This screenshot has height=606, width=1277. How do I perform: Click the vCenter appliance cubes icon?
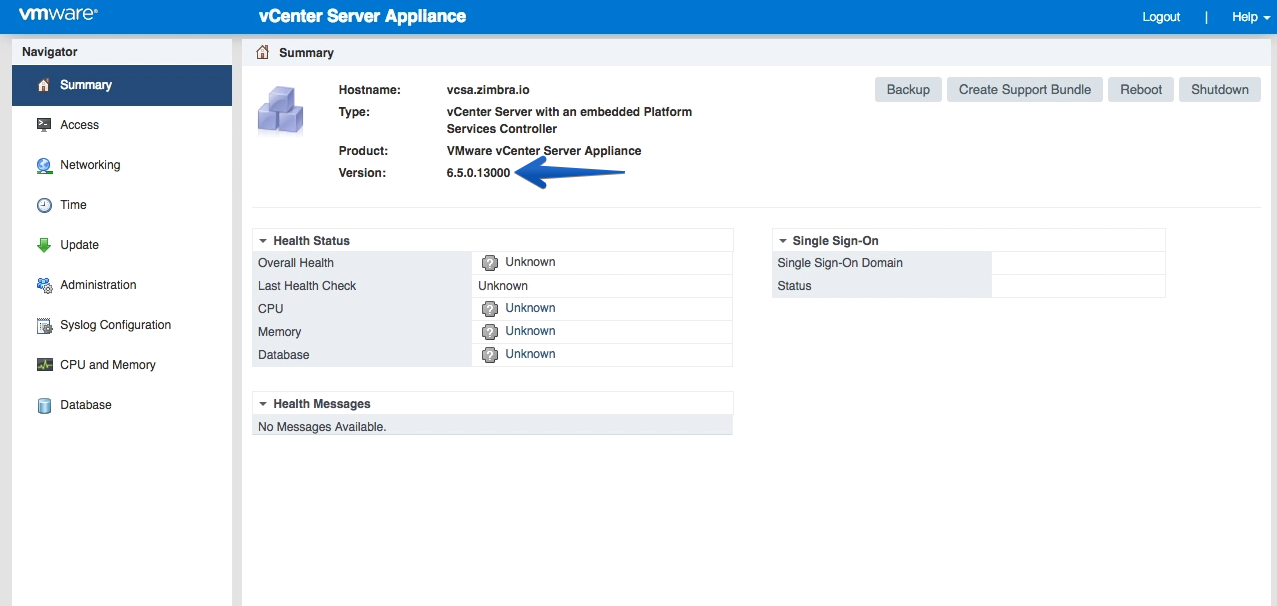pos(280,109)
